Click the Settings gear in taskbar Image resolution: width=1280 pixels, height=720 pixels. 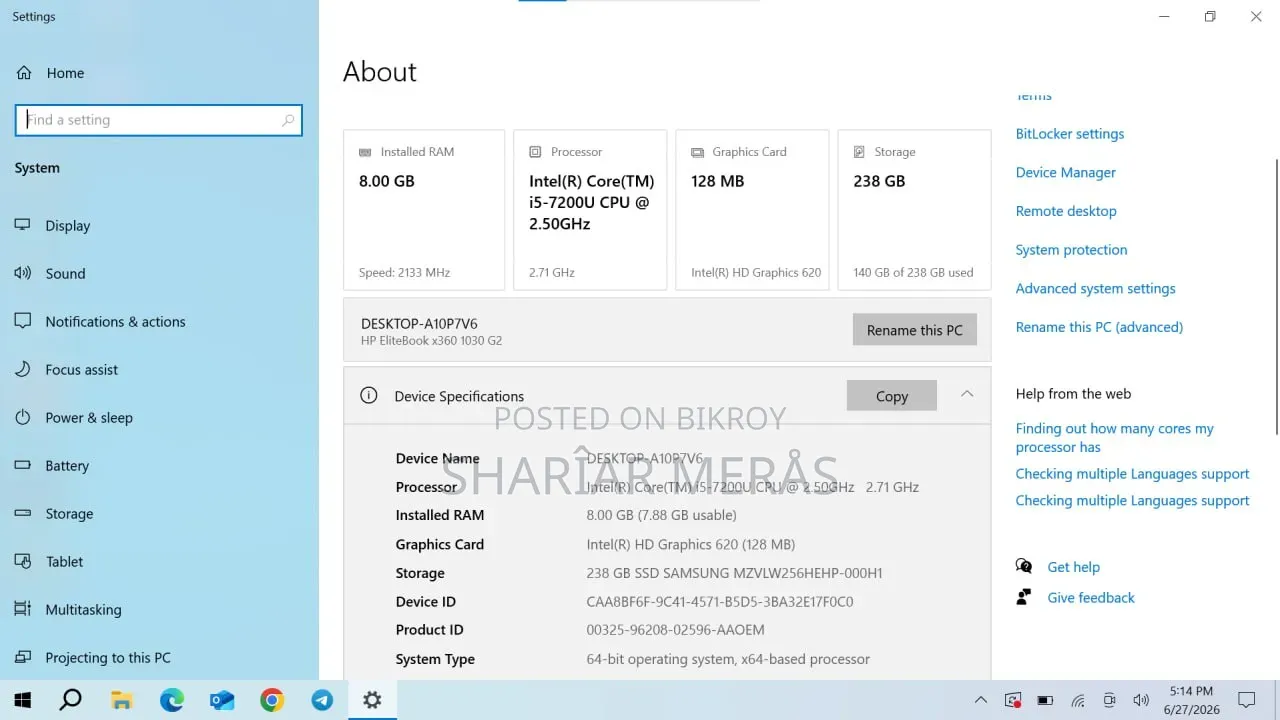click(372, 700)
